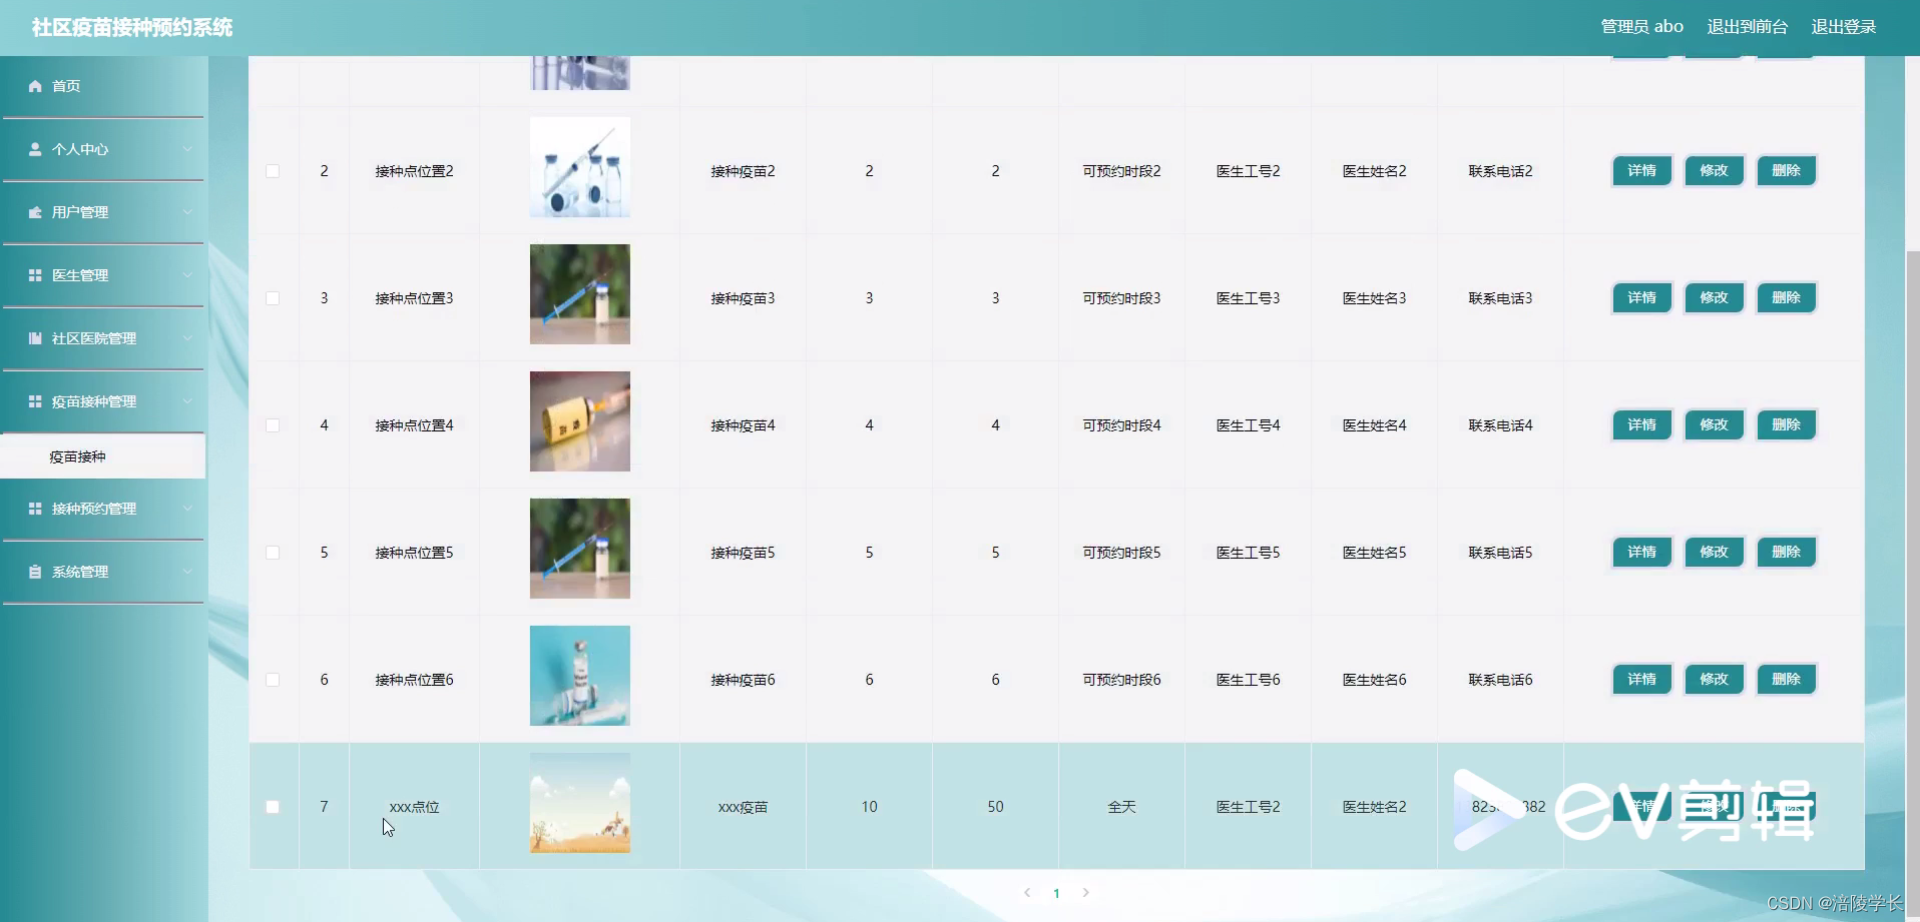Viewport: 1920px width, 922px height.
Task: Expand the 用户管理 menu chevron
Action: click(188, 212)
